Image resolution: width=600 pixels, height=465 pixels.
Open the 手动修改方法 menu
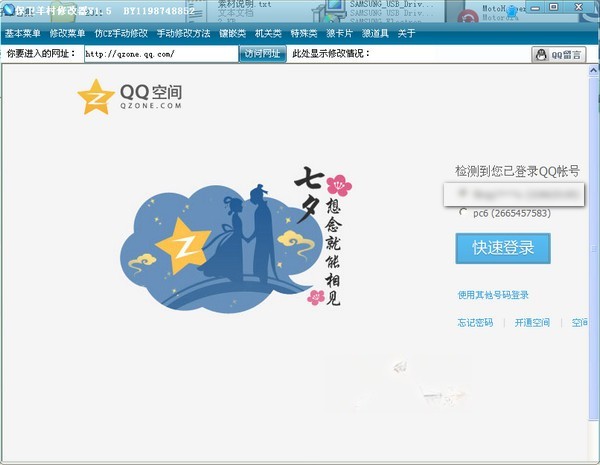pos(184,33)
